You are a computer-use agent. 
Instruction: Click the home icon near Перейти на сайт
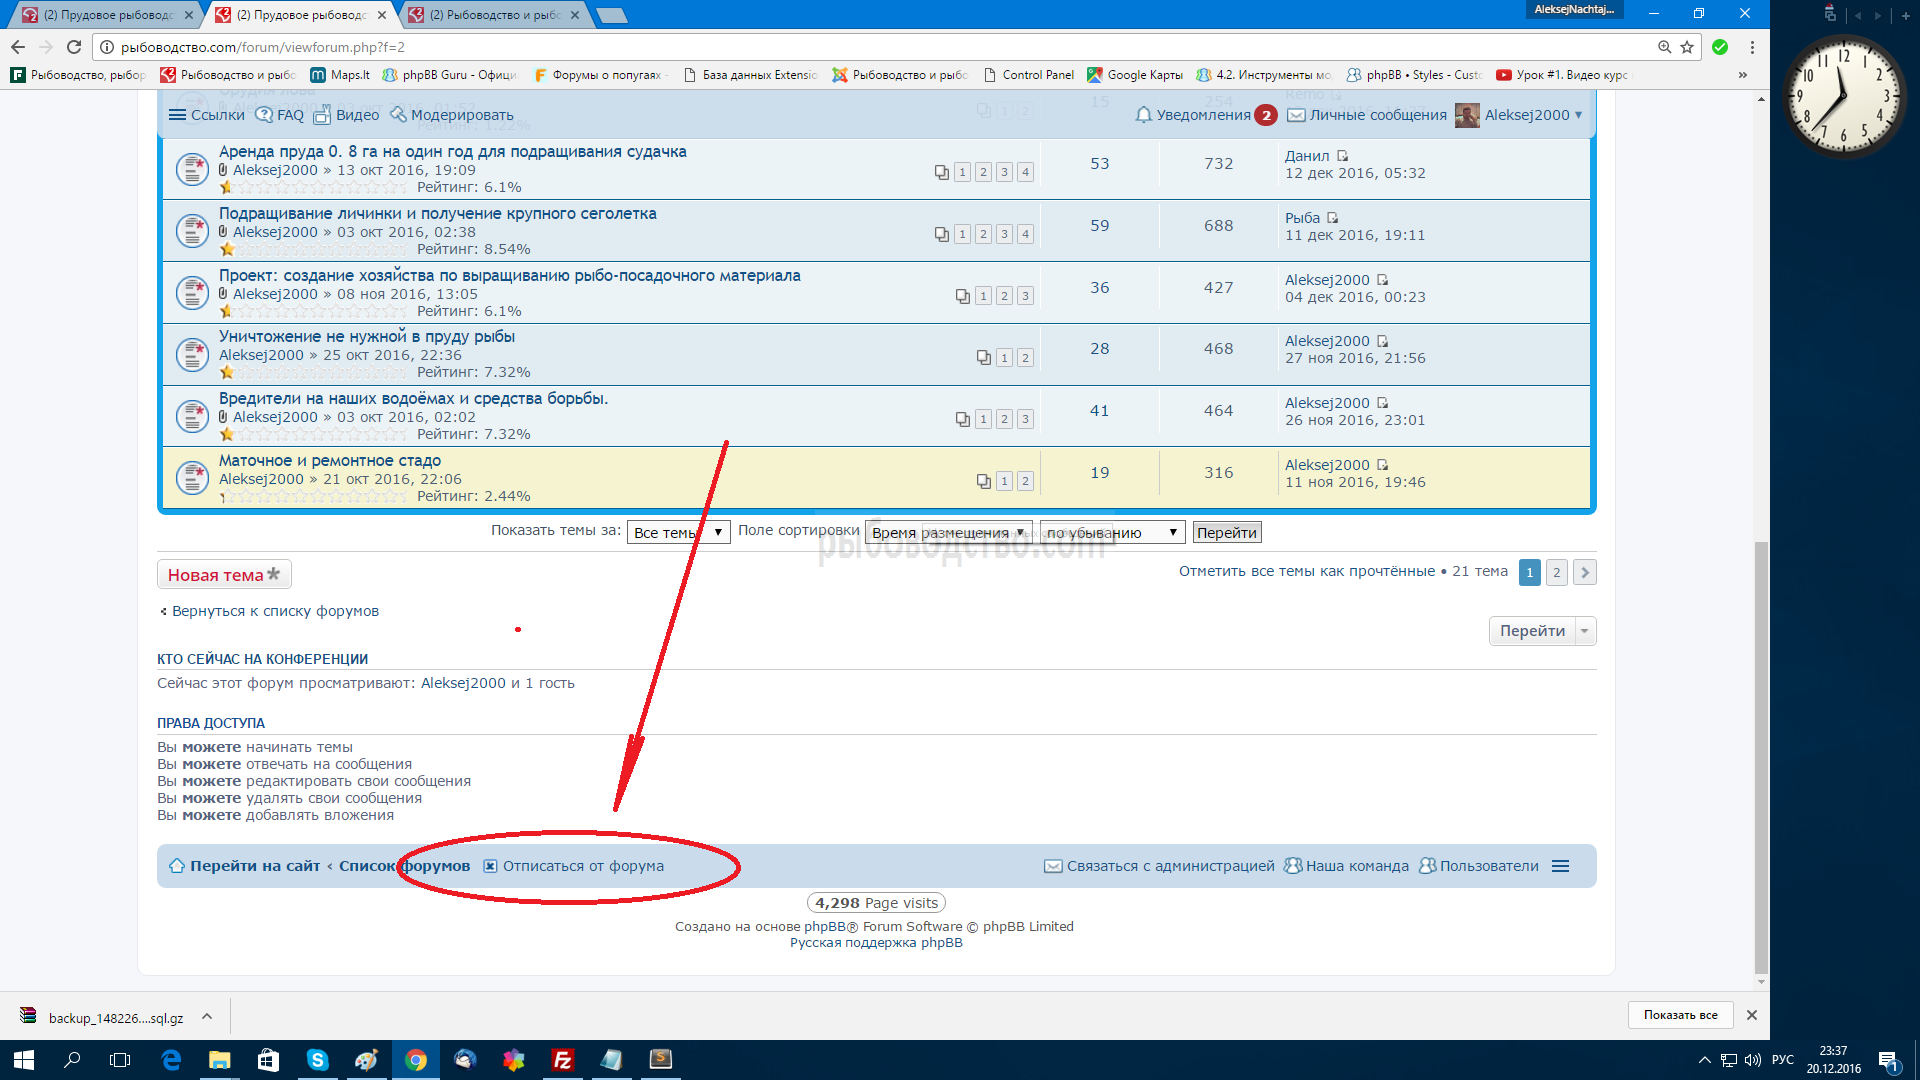[177, 866]
